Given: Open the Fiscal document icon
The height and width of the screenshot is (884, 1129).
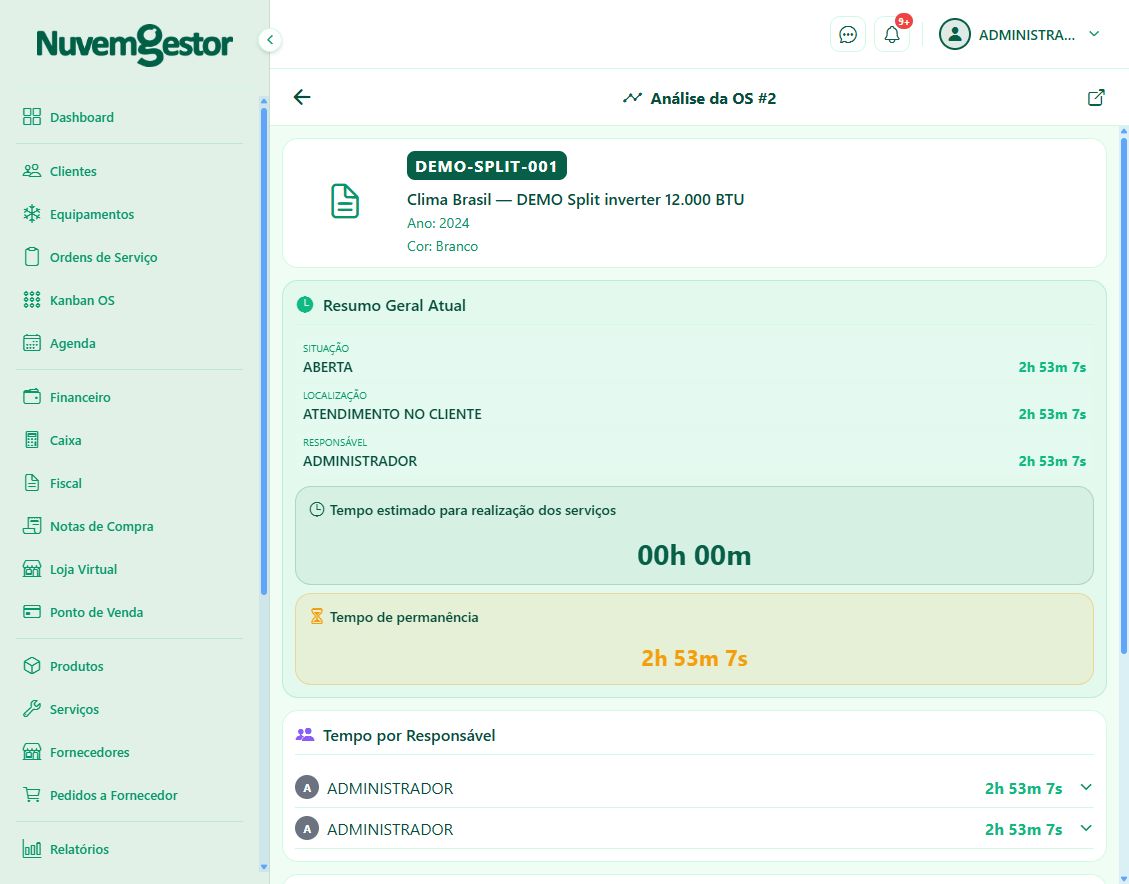Looking at the screenshot, I should pos(32,483).
